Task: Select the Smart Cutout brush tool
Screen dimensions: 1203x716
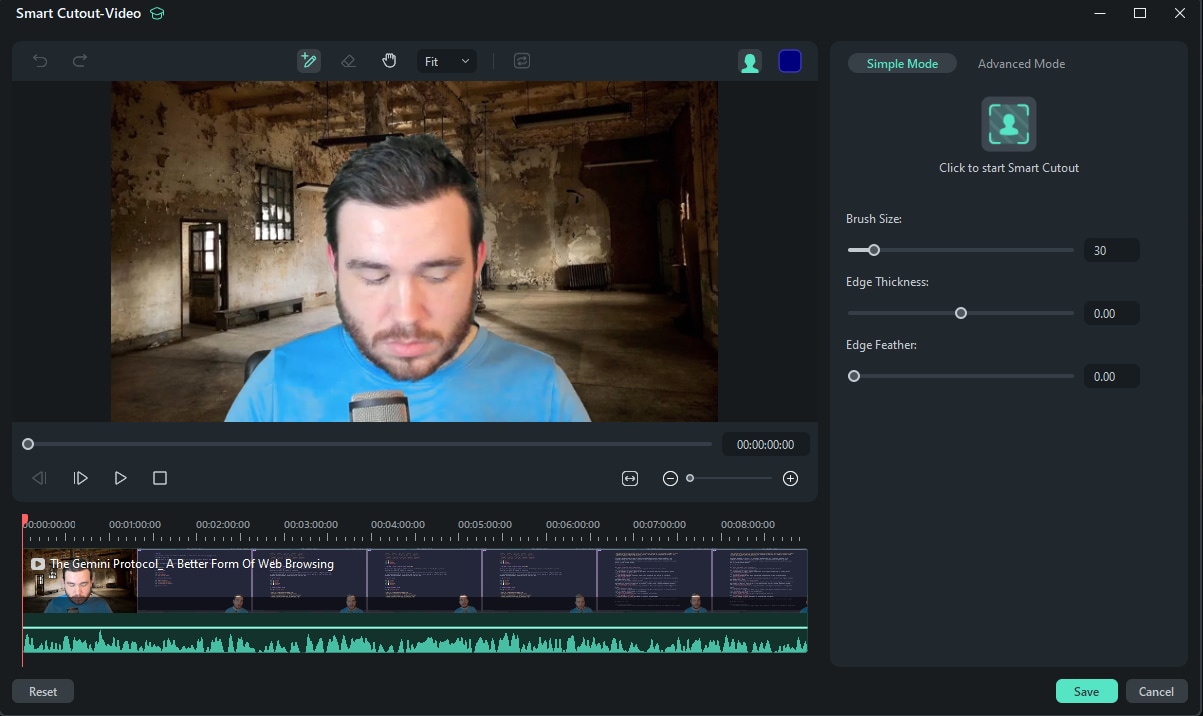Action: [x=308, y=61]
